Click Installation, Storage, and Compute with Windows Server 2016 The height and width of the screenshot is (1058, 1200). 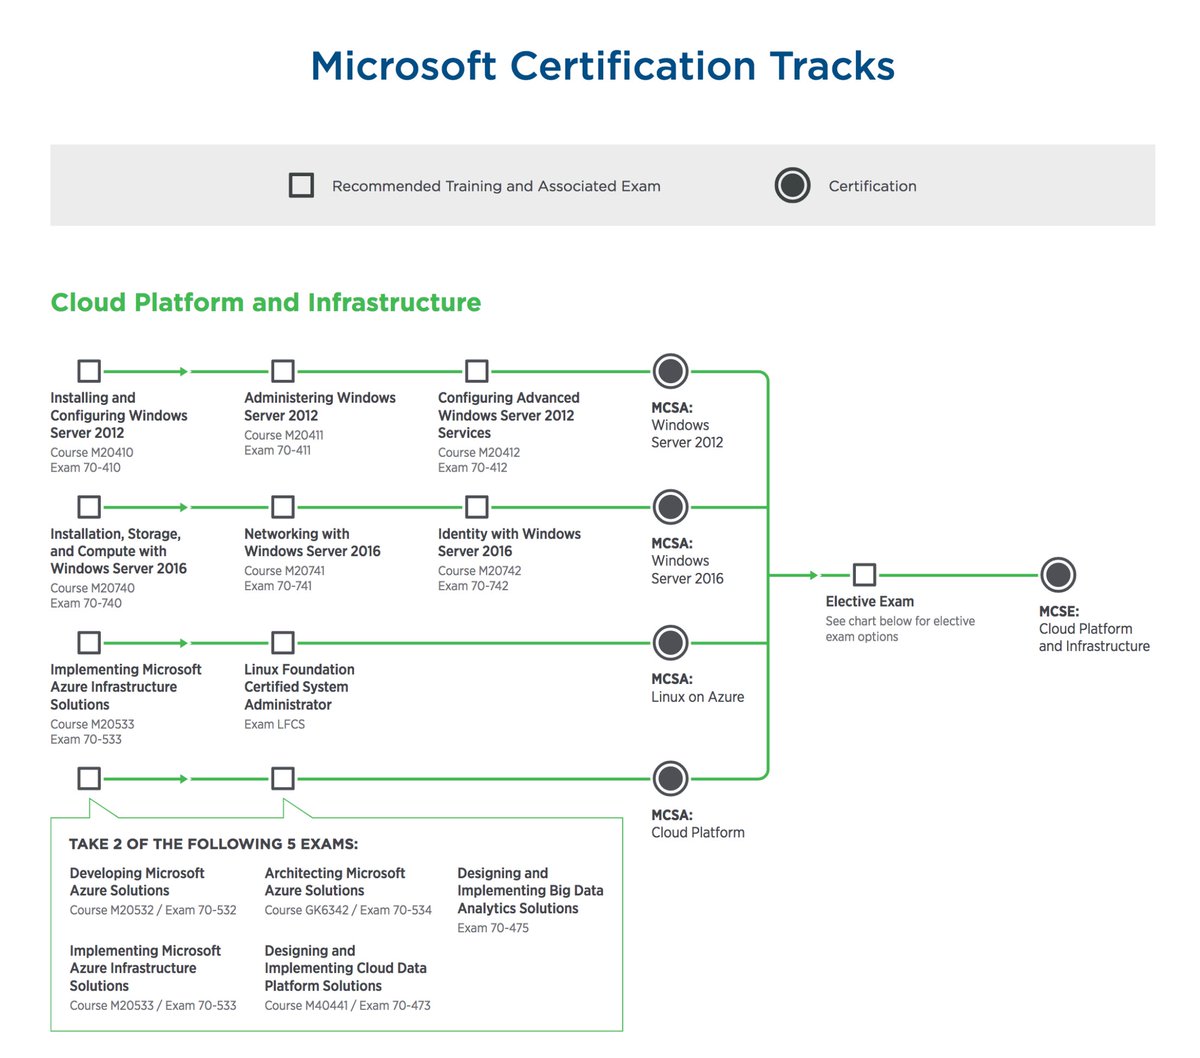coord(118,551)
